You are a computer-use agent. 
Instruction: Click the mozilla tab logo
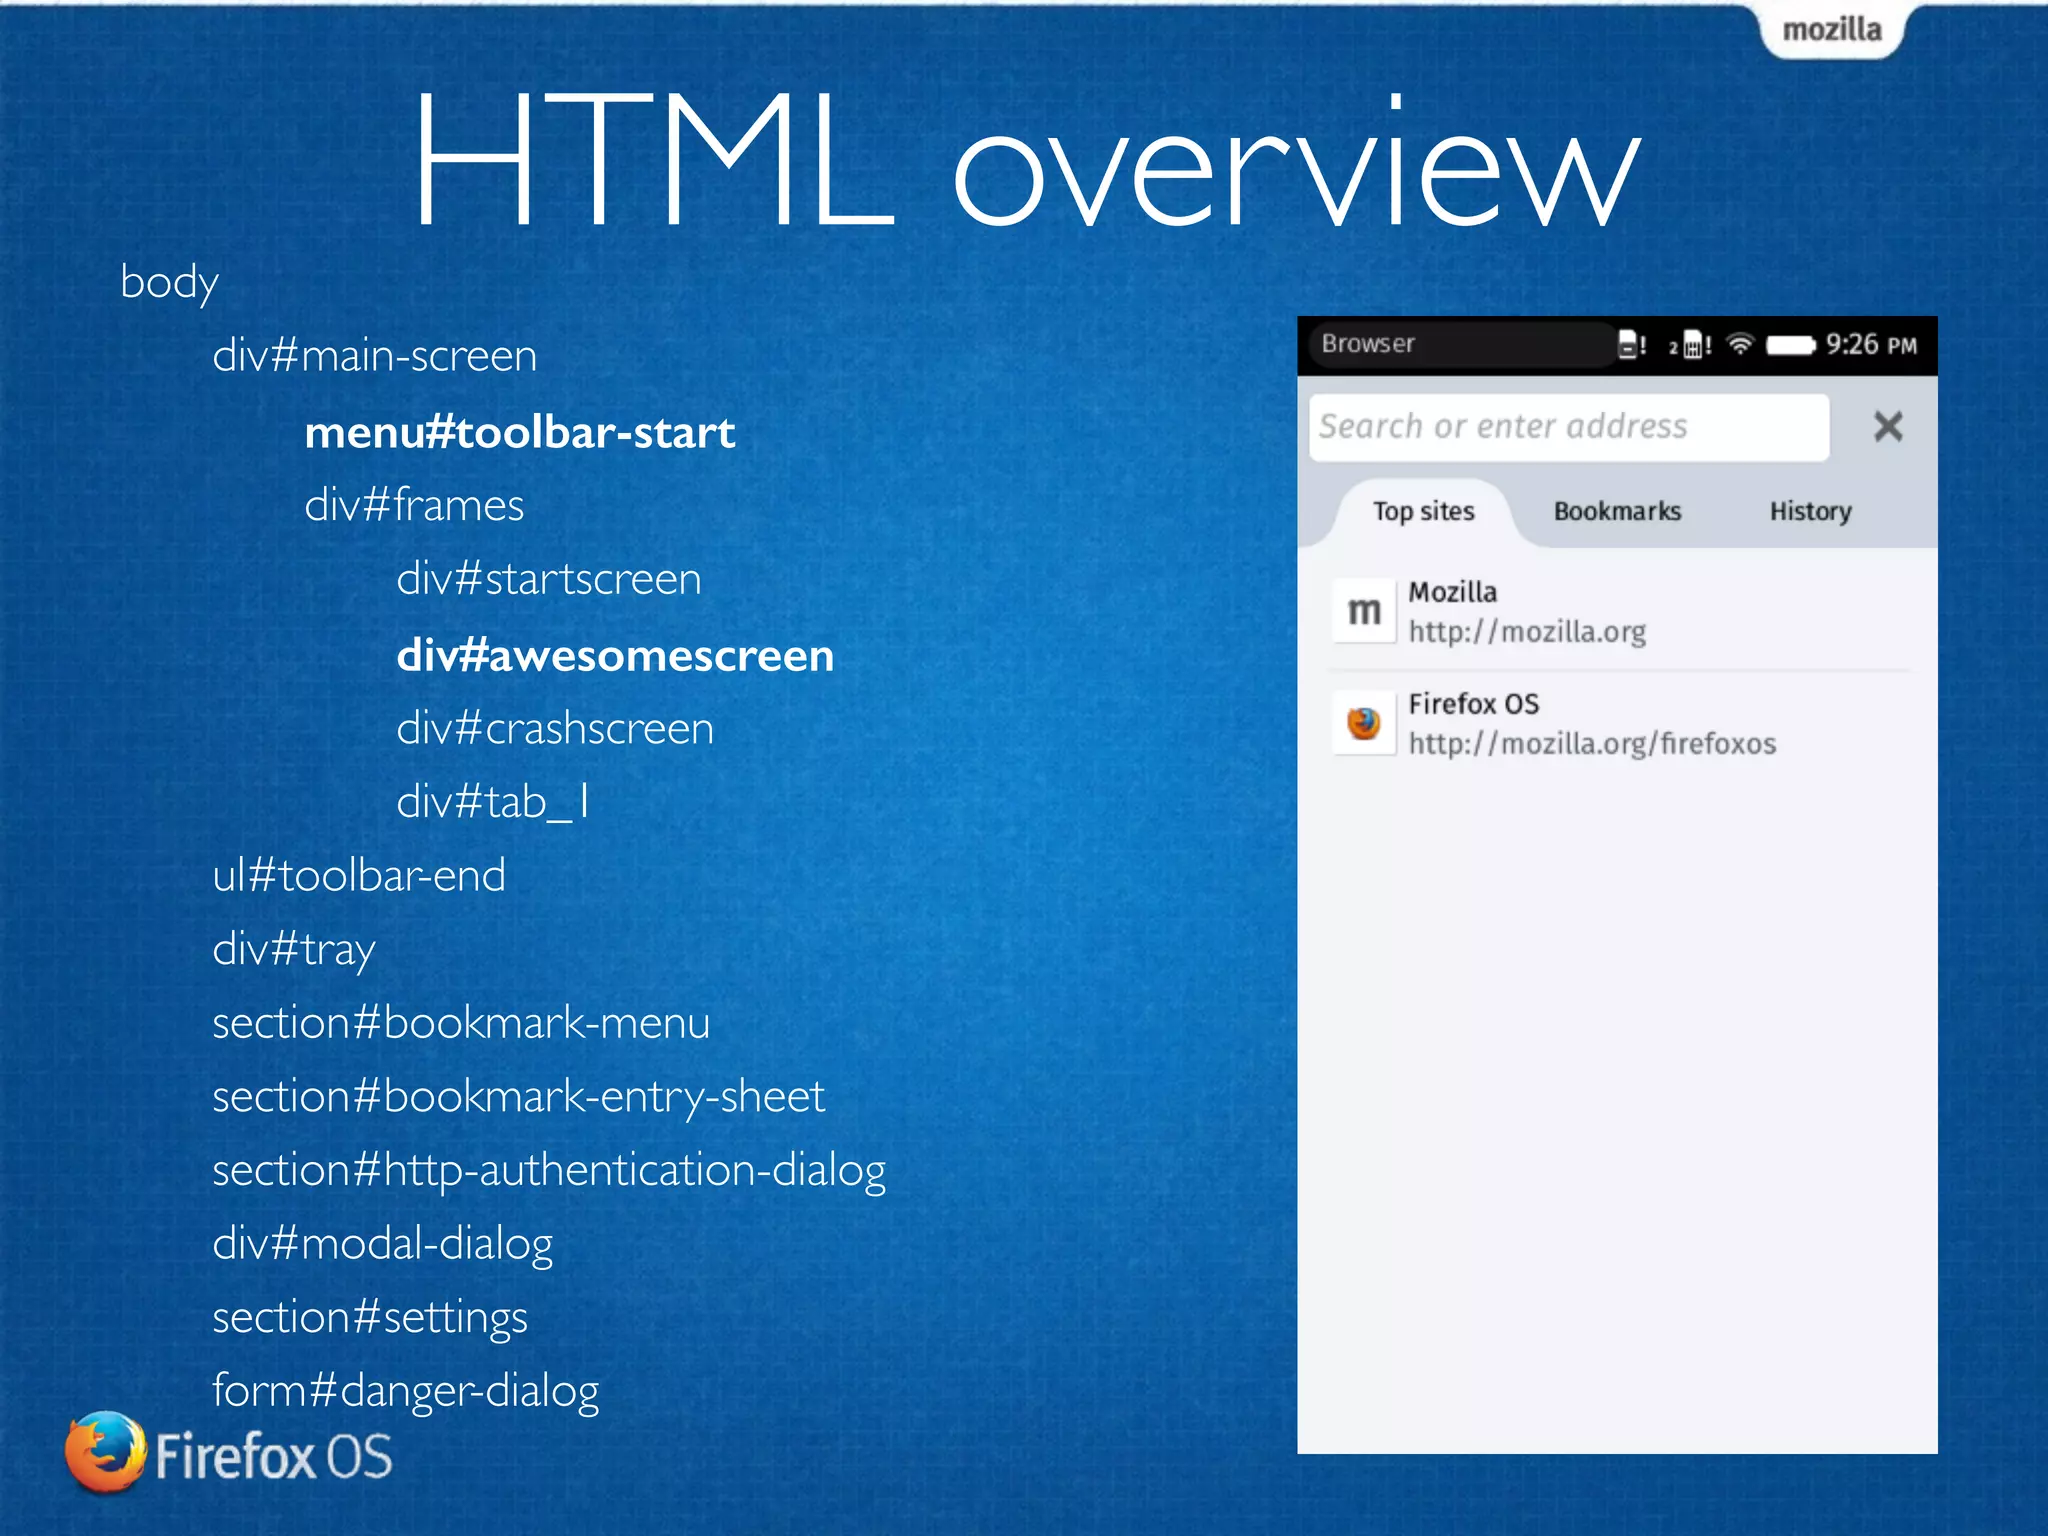1832,30
